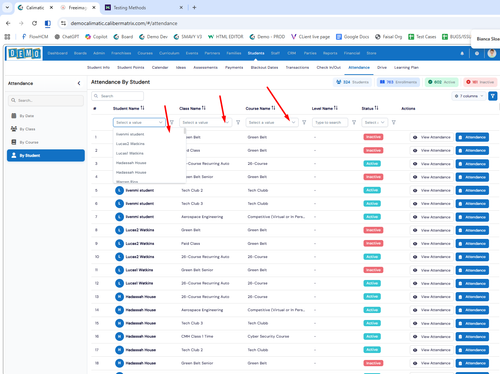500x374 pixels.
Task: Open the Status filter dropdown
Action: [x=375, y=122]
